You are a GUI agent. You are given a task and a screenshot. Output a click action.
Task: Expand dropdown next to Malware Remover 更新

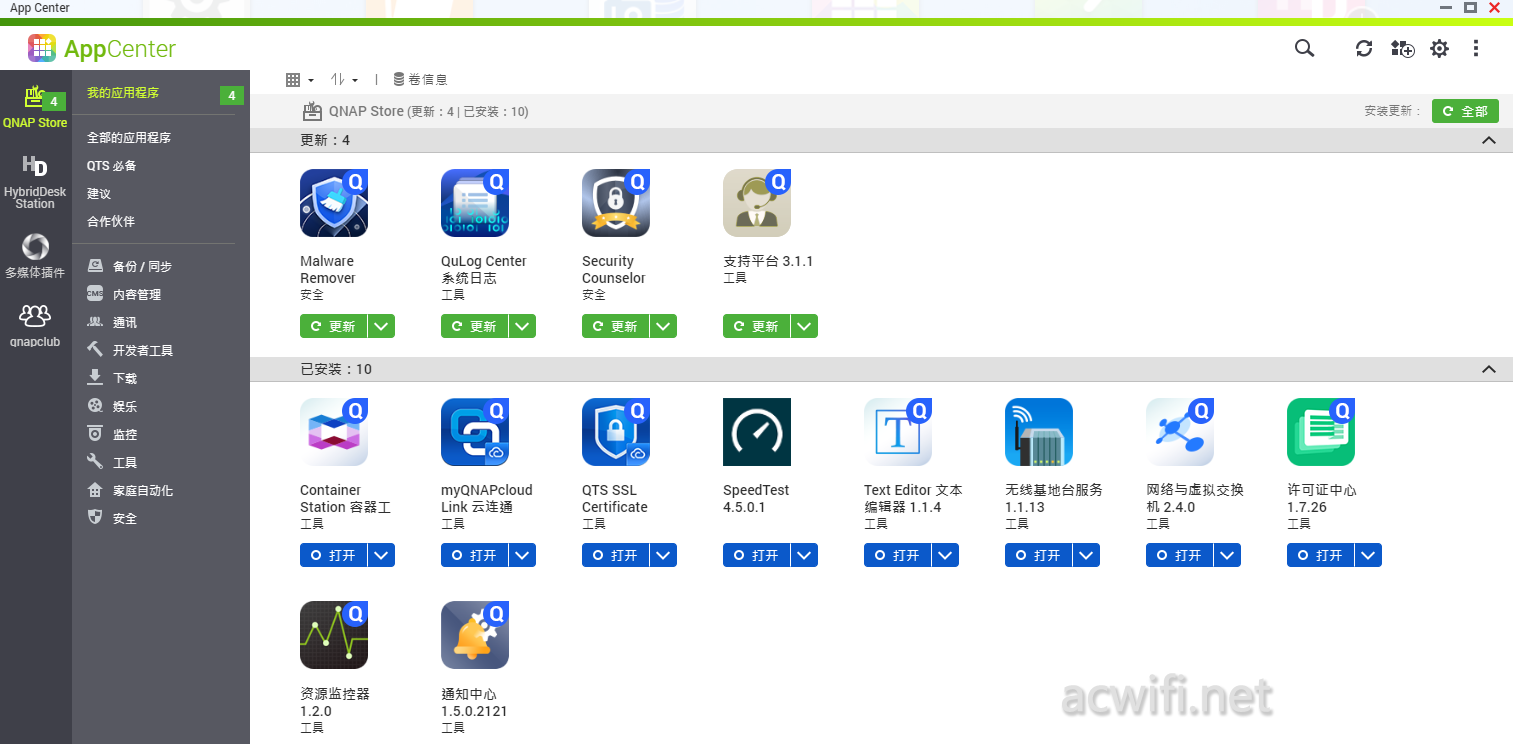(x=382, y=326)
